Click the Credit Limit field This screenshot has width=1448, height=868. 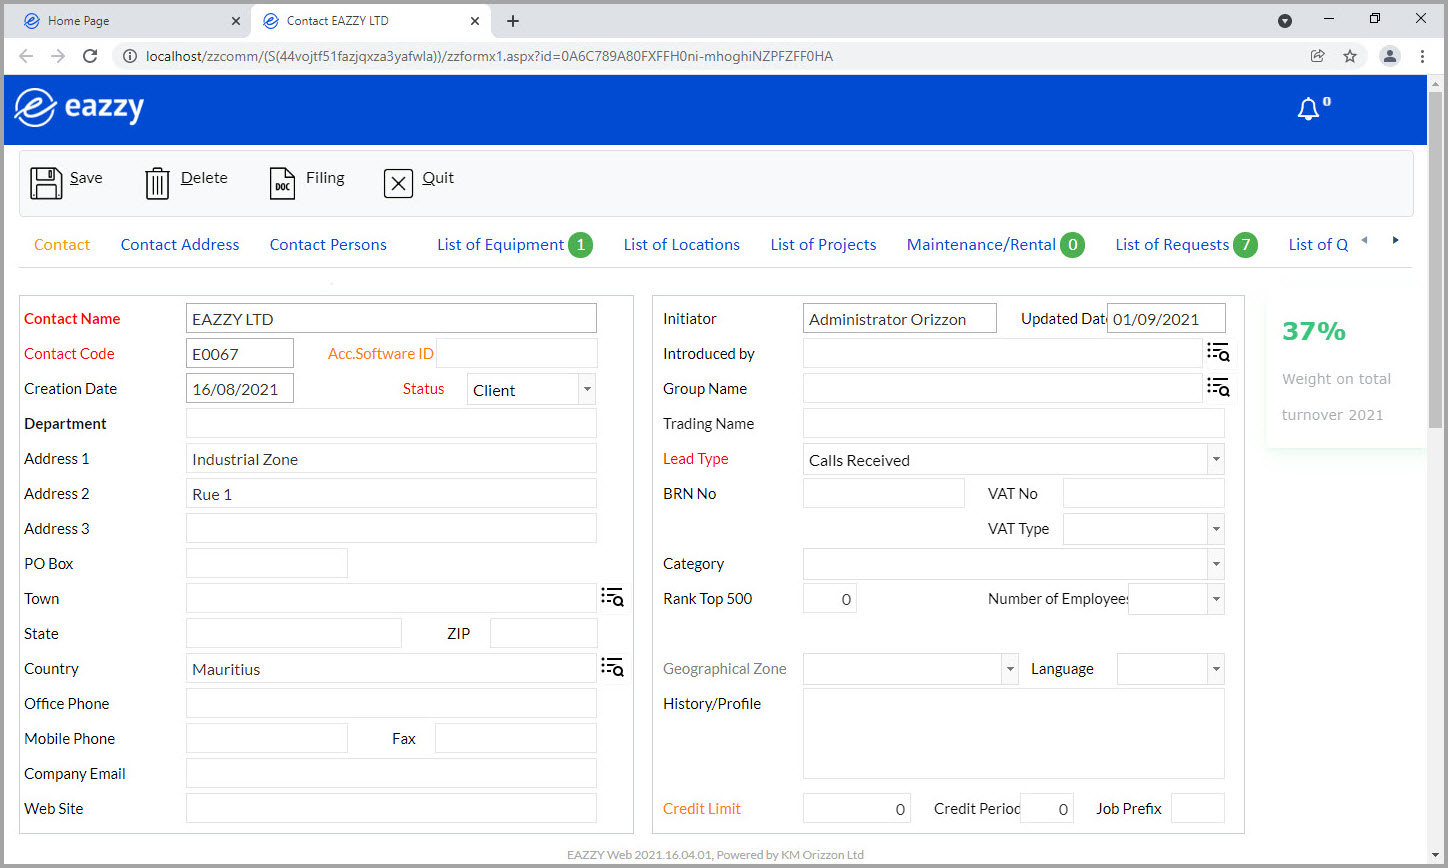856,808
